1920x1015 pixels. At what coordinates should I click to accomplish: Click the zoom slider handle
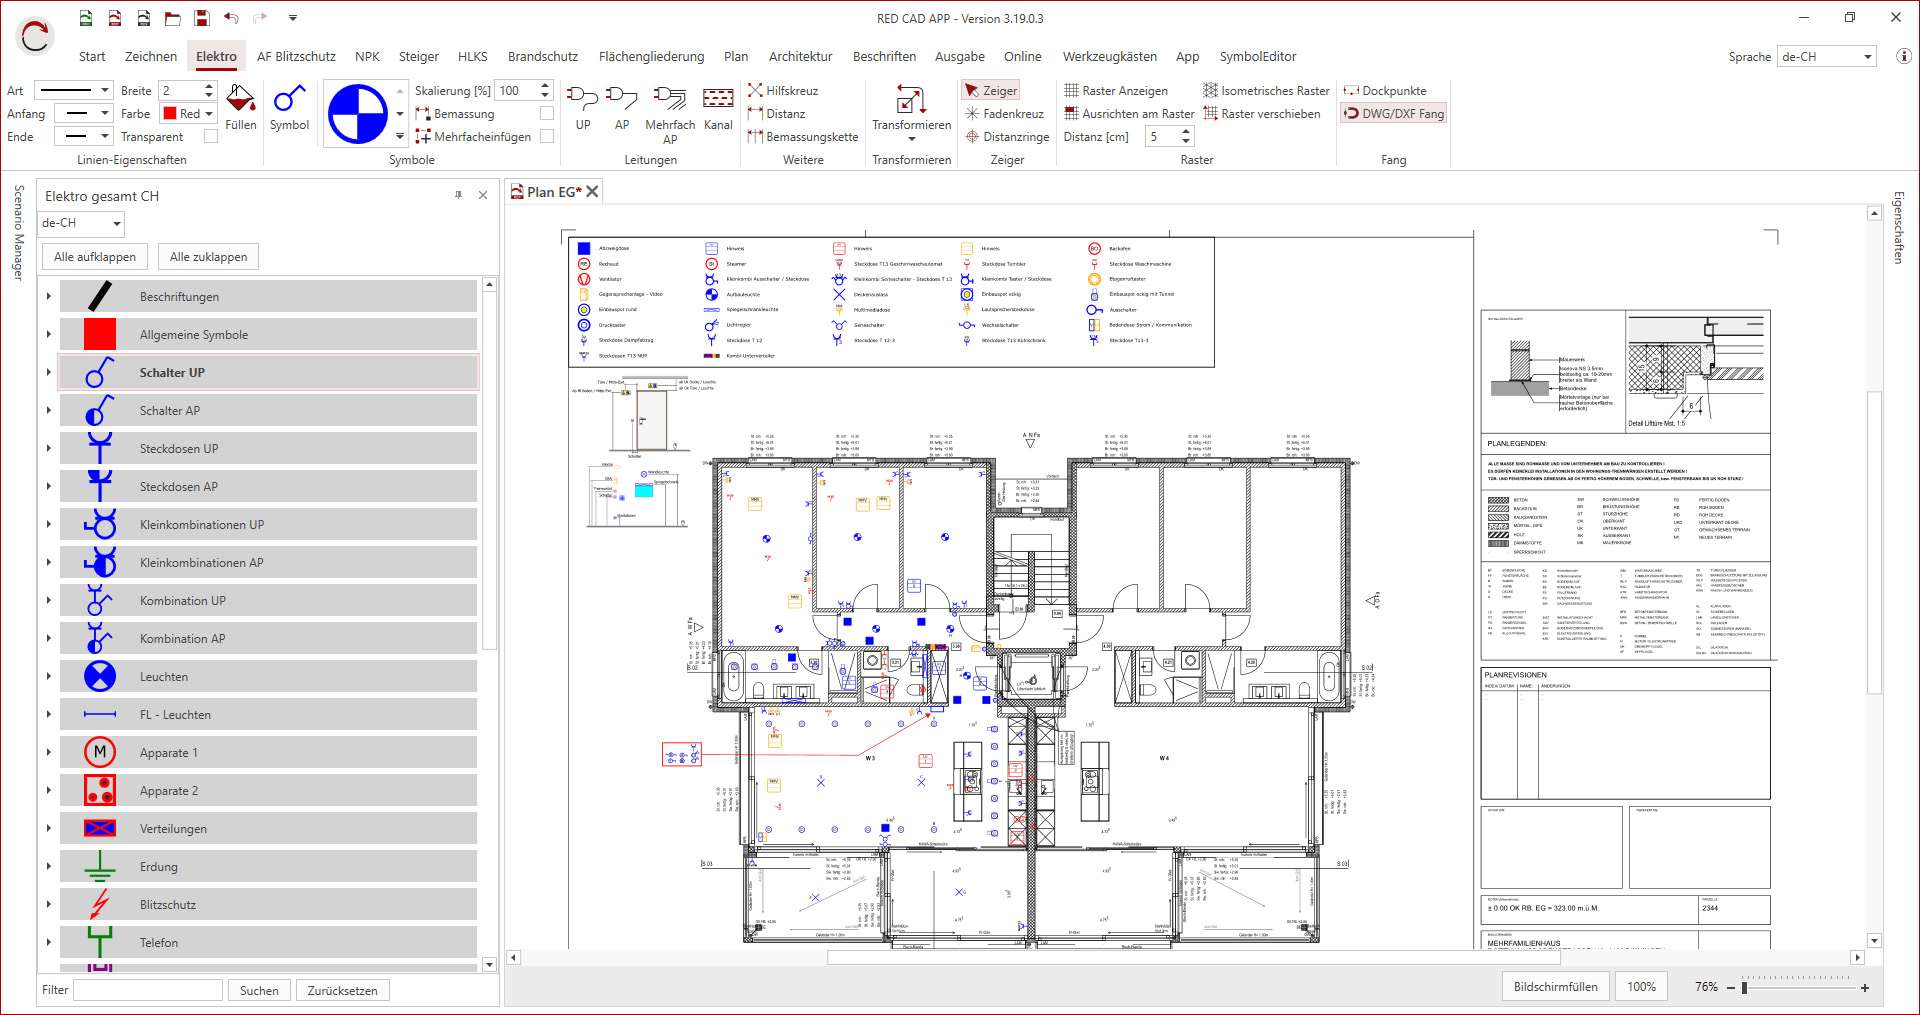1744,988
